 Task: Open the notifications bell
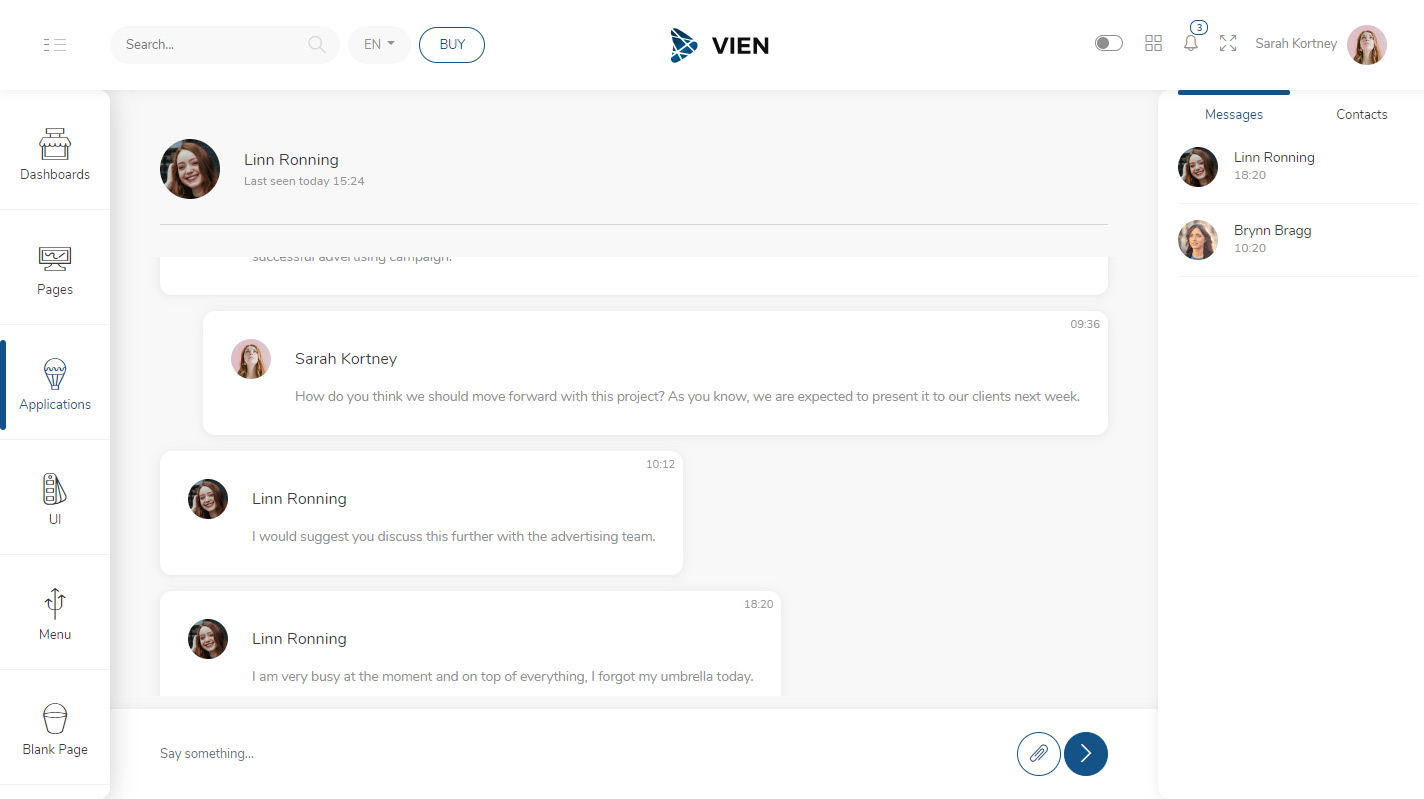coord(1190,43)
